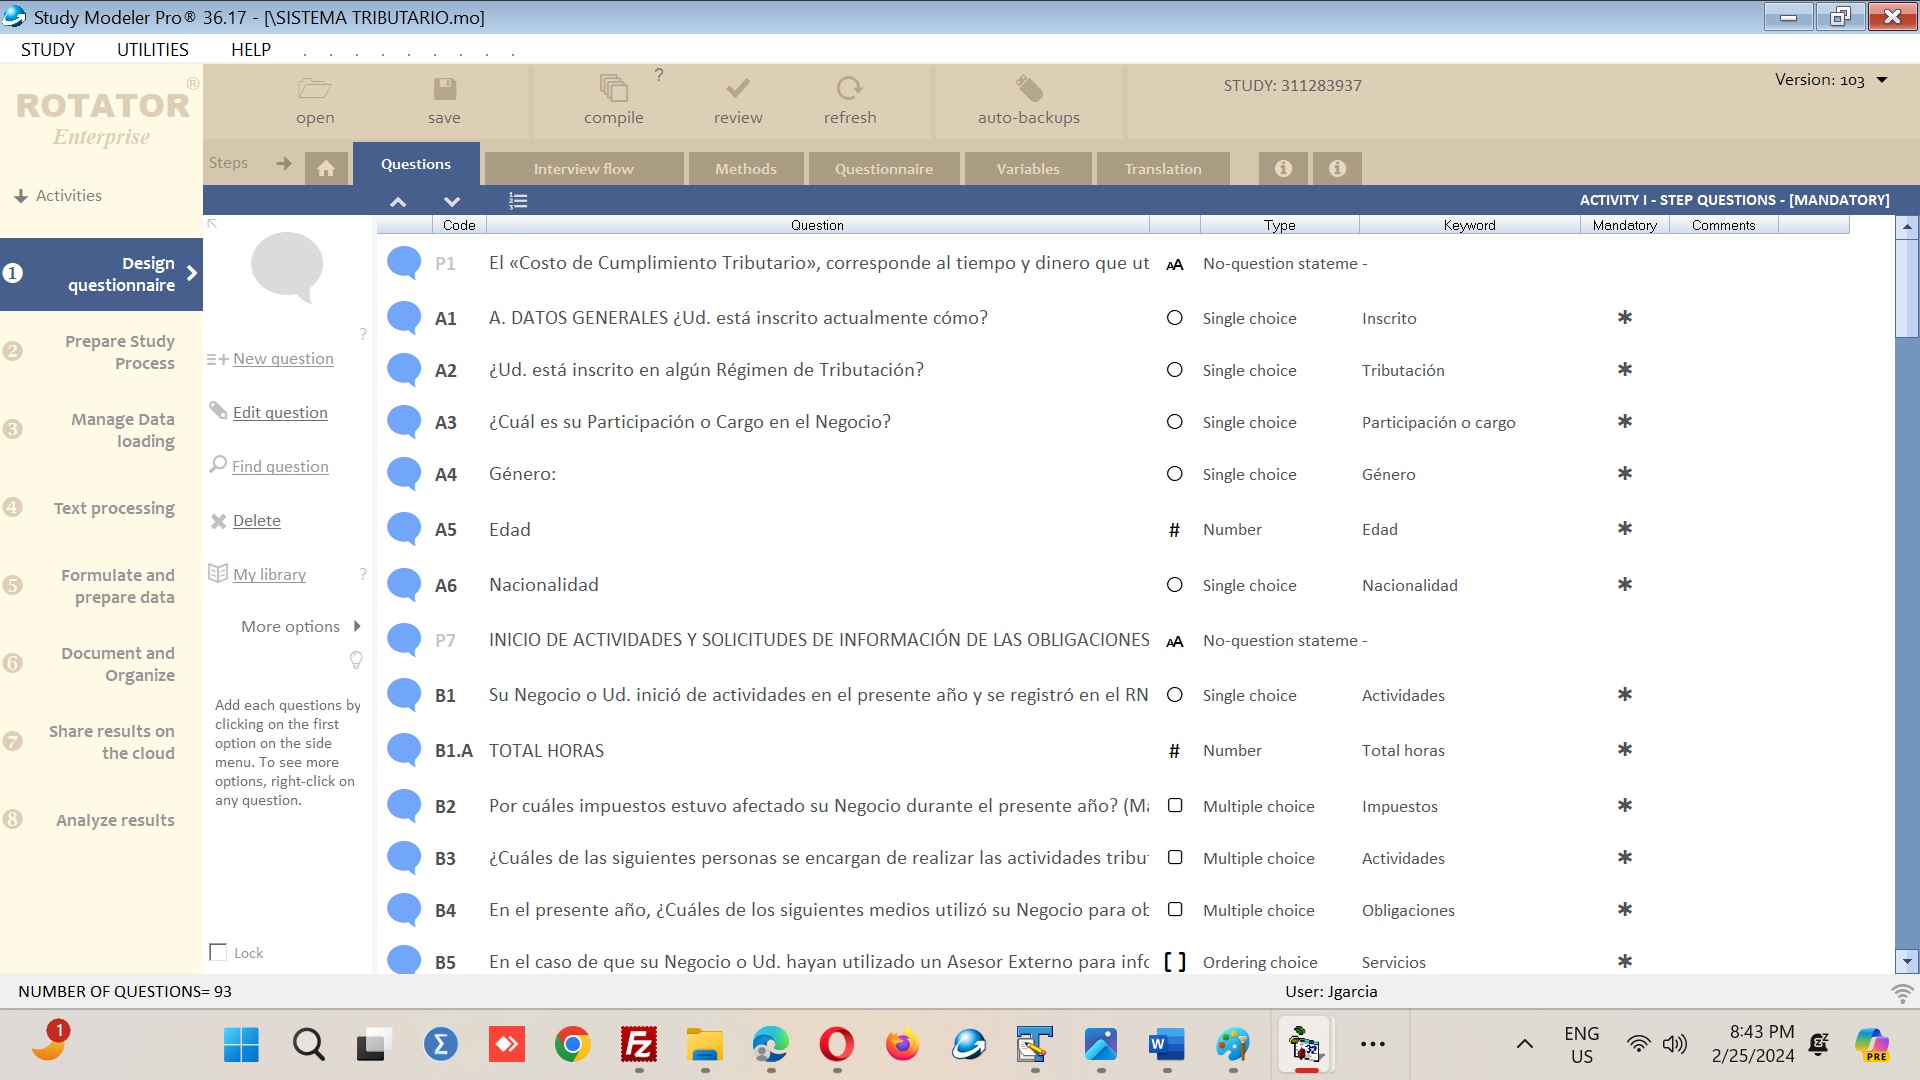Open the UTILITIES menu

[152, 50]
